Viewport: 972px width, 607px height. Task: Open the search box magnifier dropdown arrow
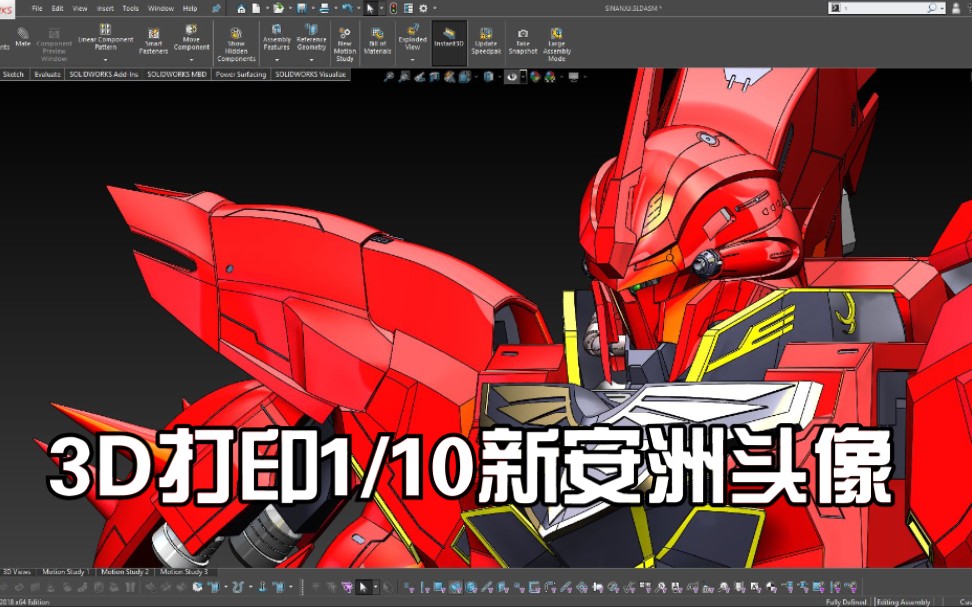(x=942, y=8)
